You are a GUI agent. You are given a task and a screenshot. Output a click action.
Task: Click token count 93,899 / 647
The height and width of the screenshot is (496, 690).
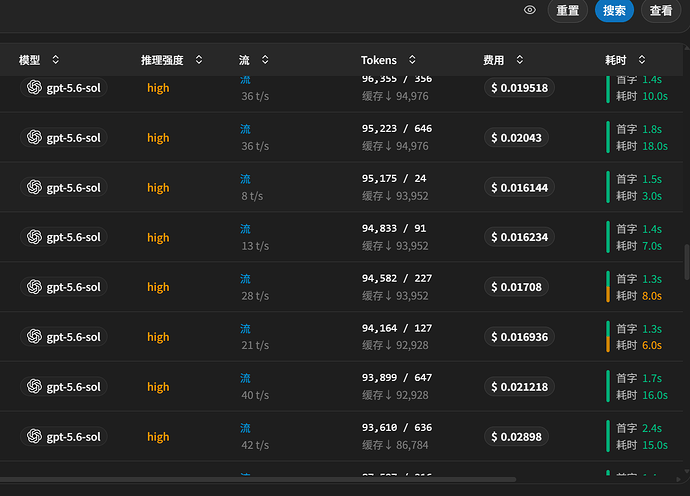tap(397, 378)
